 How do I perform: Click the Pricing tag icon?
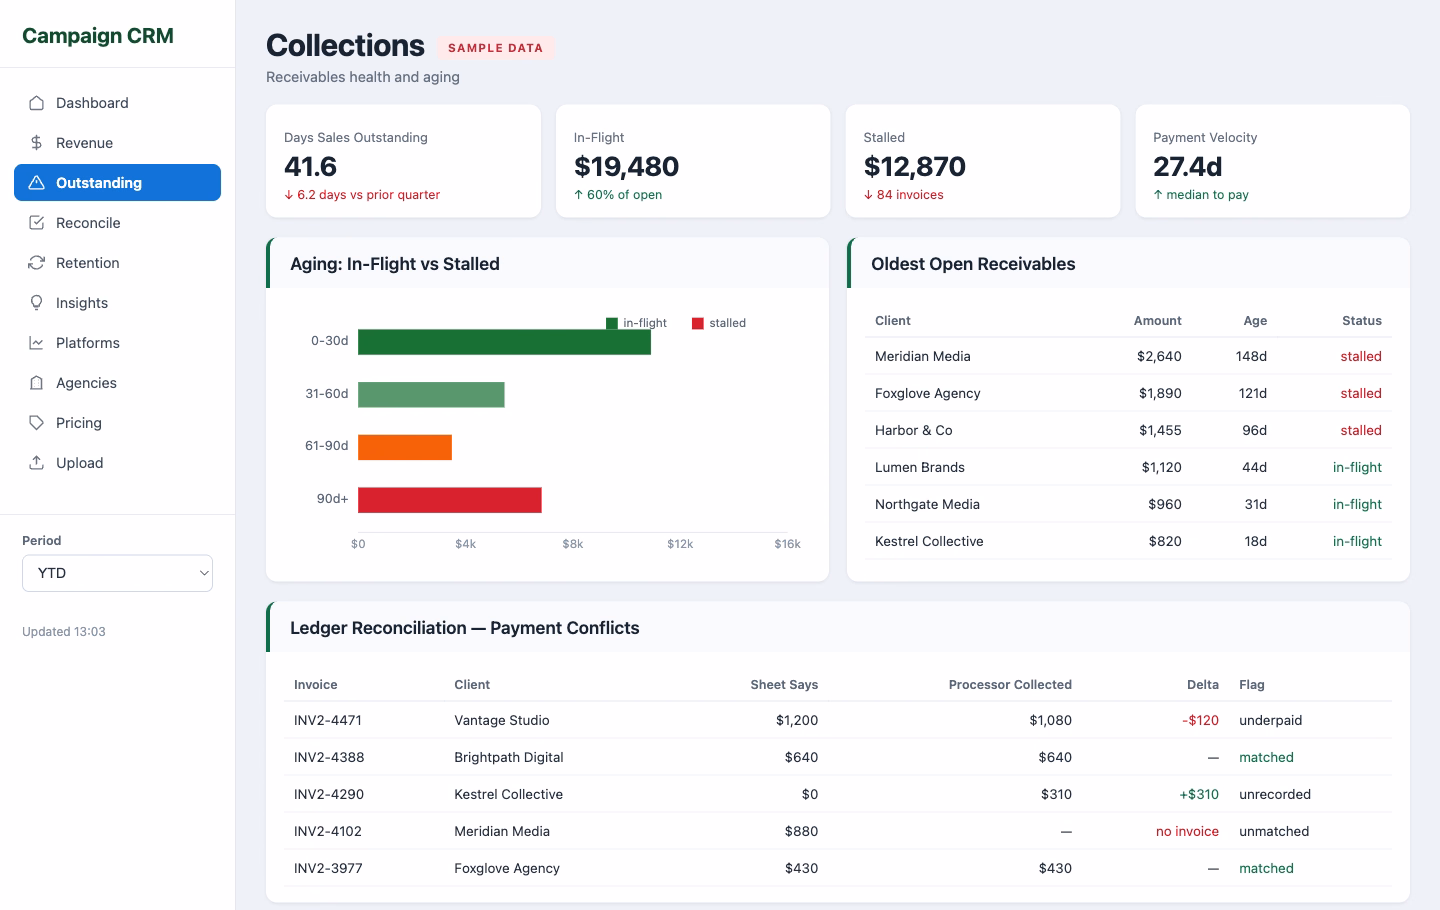[x=36, y=423]
